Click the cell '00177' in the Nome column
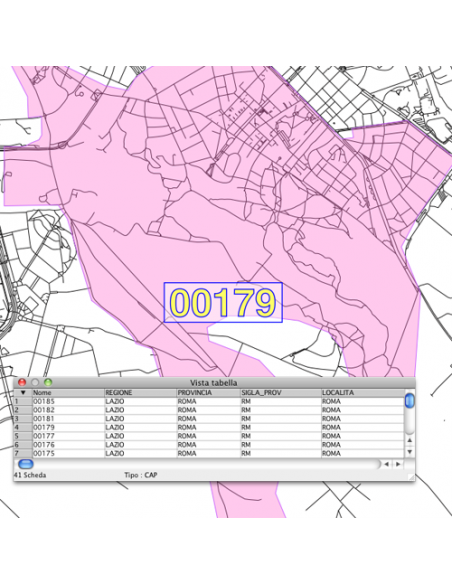 [68, 436]
